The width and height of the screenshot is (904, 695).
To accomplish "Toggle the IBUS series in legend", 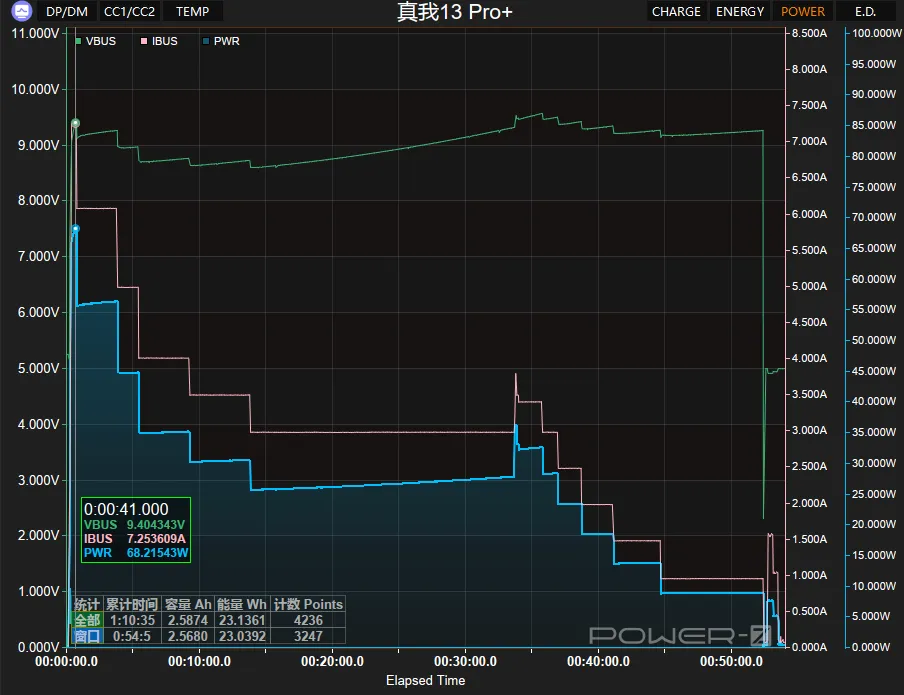I will coord(162,41).
